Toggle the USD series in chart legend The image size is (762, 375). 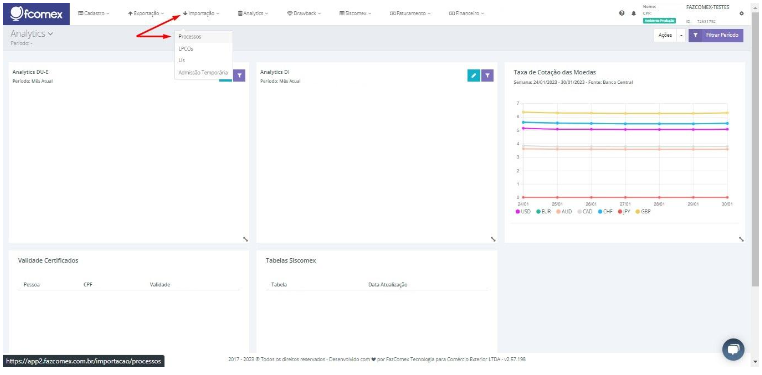(x=523, y=212)
